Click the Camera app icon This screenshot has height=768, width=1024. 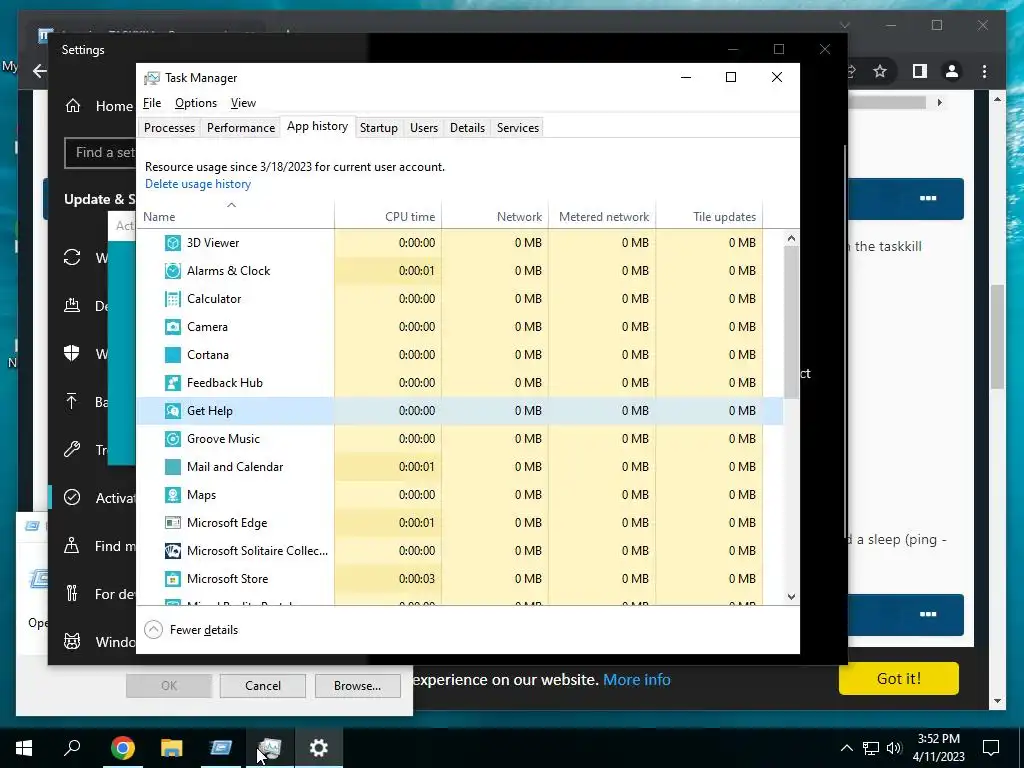(172, 327)
